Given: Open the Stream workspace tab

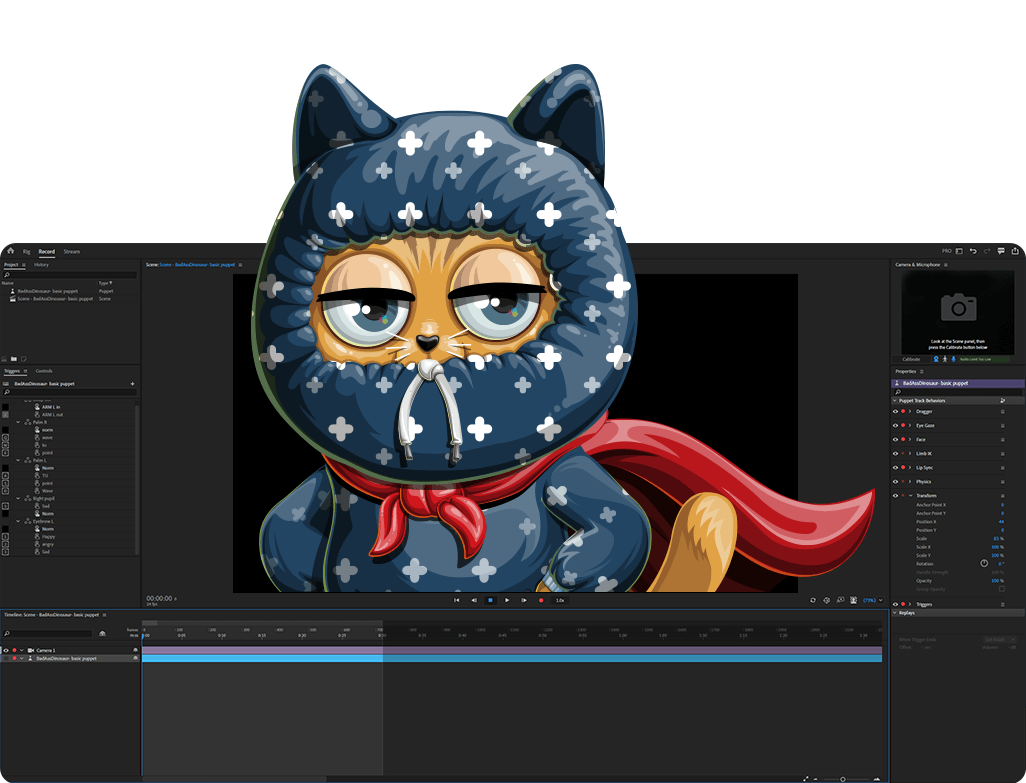Looking at the screenshot, I should coord(71,252).
